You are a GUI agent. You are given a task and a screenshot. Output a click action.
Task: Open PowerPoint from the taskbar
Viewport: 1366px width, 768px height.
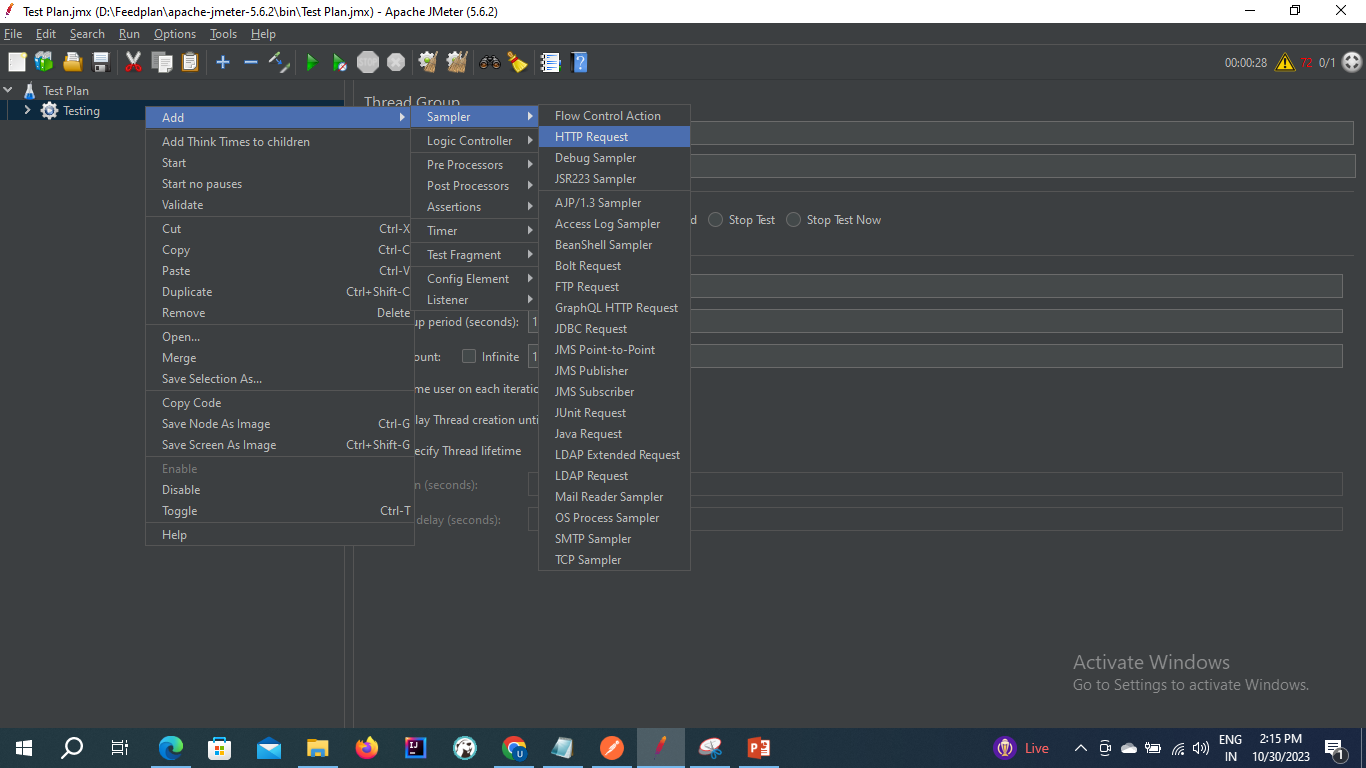click(758, 747)
